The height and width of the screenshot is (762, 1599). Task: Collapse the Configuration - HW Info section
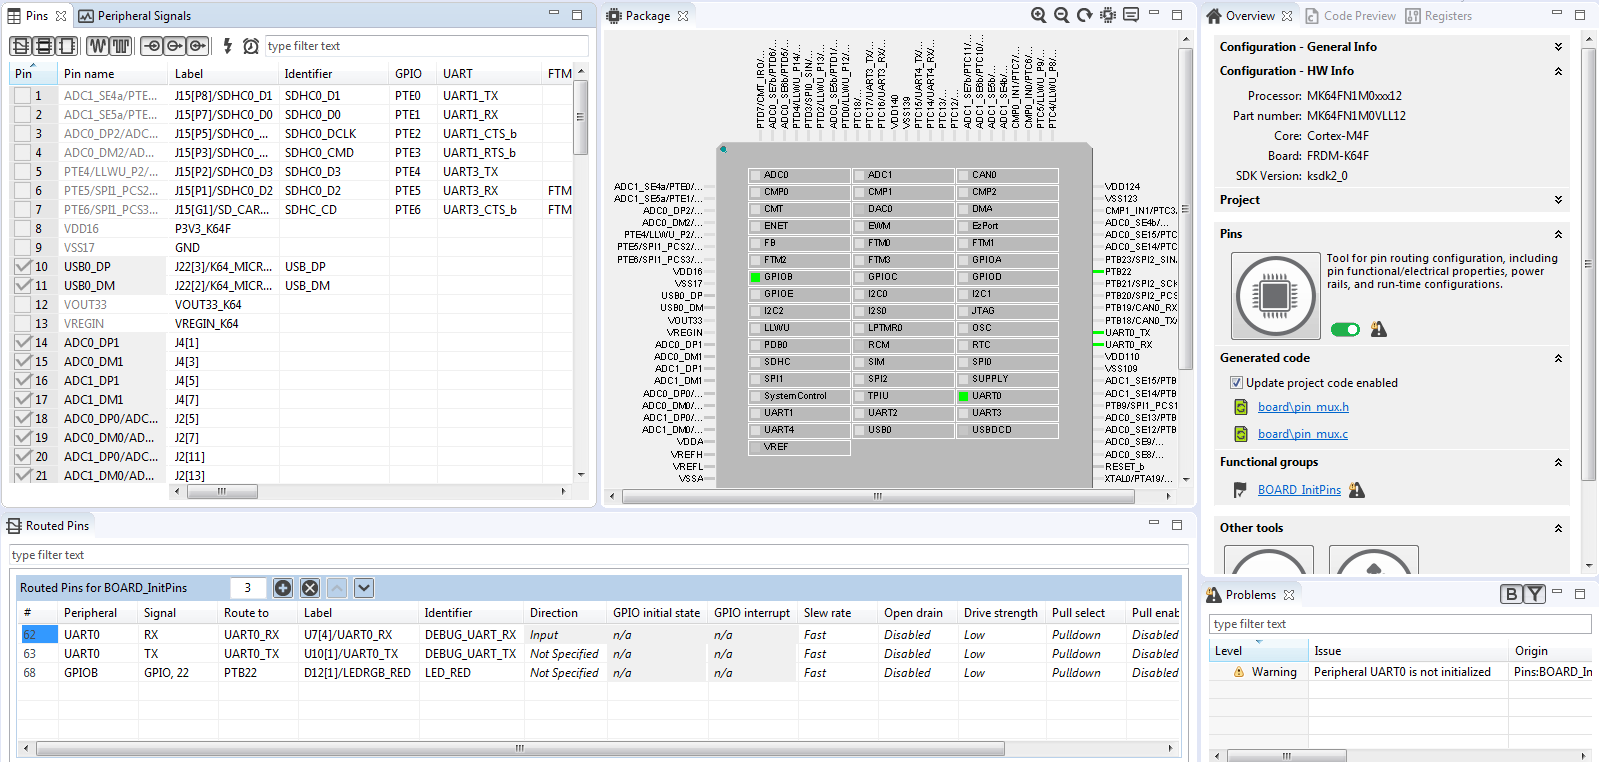[1558, 71]
